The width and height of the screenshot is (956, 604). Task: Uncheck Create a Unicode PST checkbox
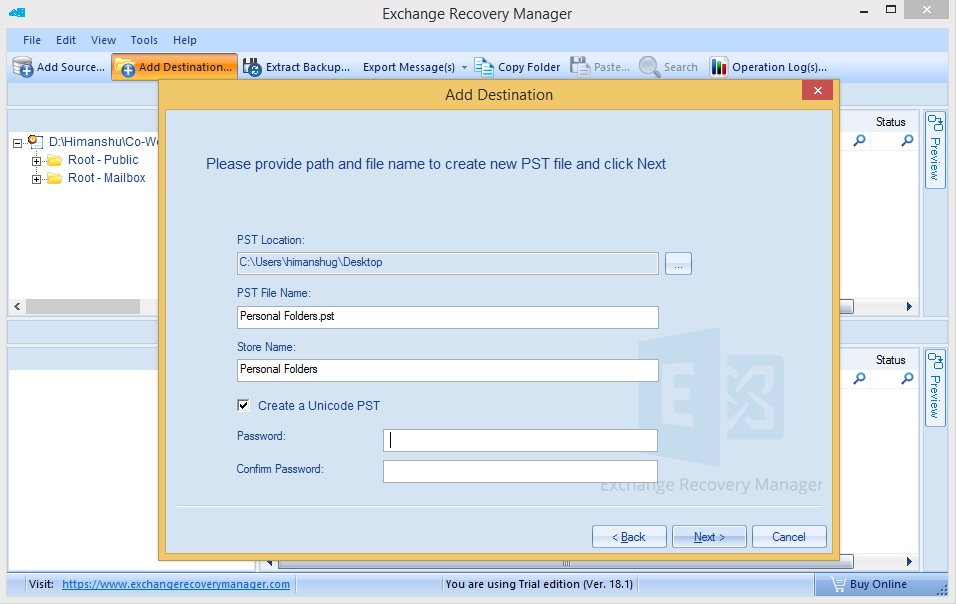click(x=243, y=405)
